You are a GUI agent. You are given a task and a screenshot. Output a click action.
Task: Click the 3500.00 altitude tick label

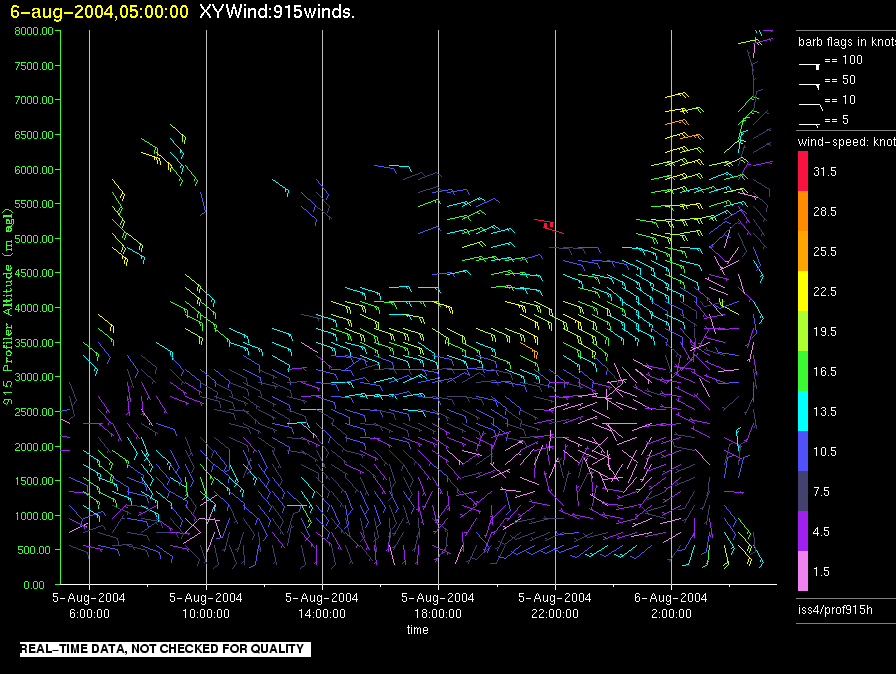coord(34,343)
